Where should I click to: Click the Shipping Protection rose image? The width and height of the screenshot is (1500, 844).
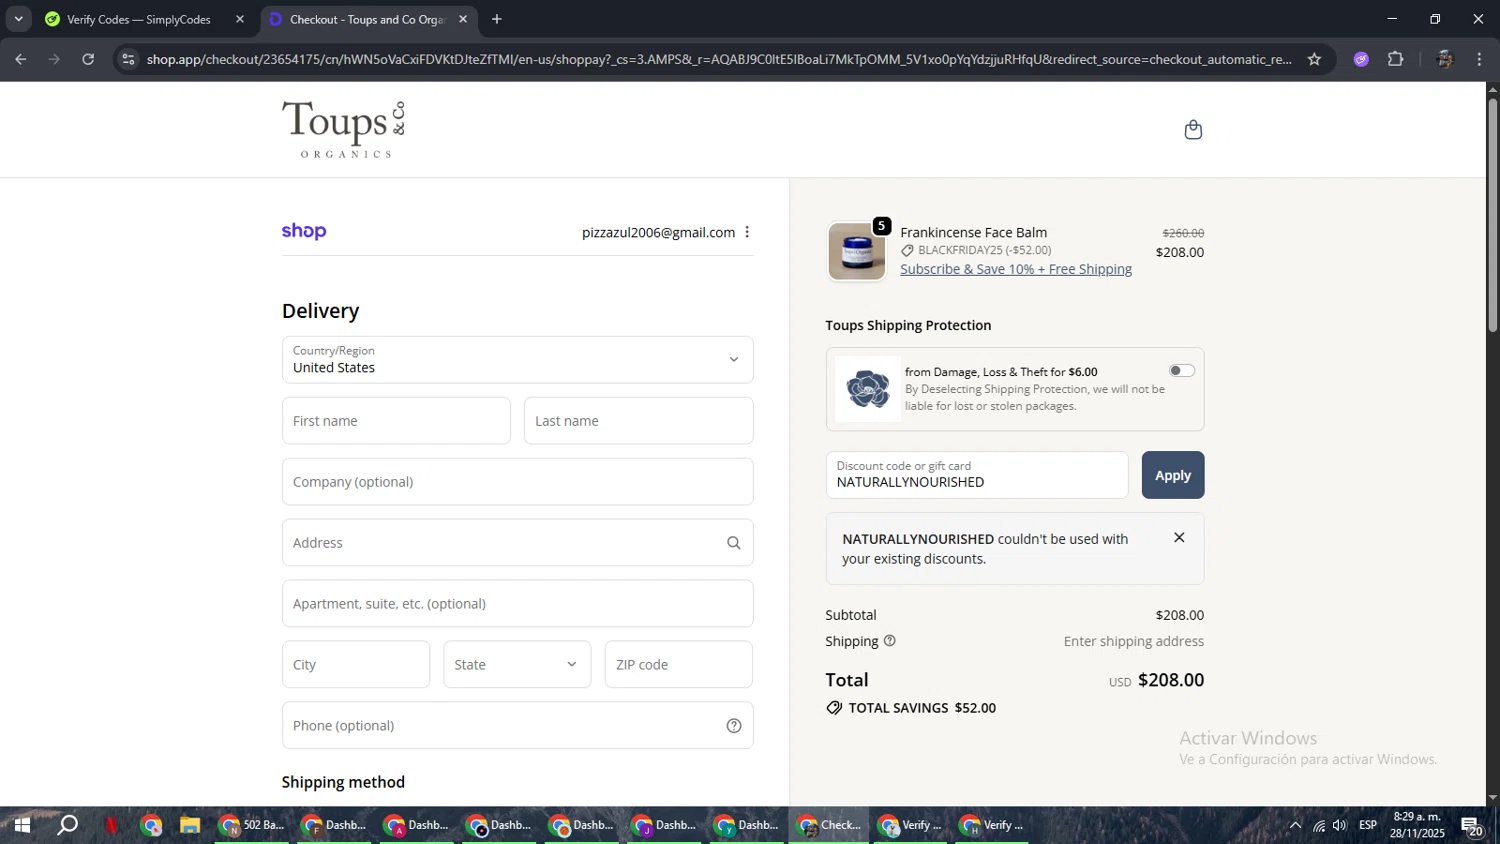pyautogui.click(x=867, y=389)
